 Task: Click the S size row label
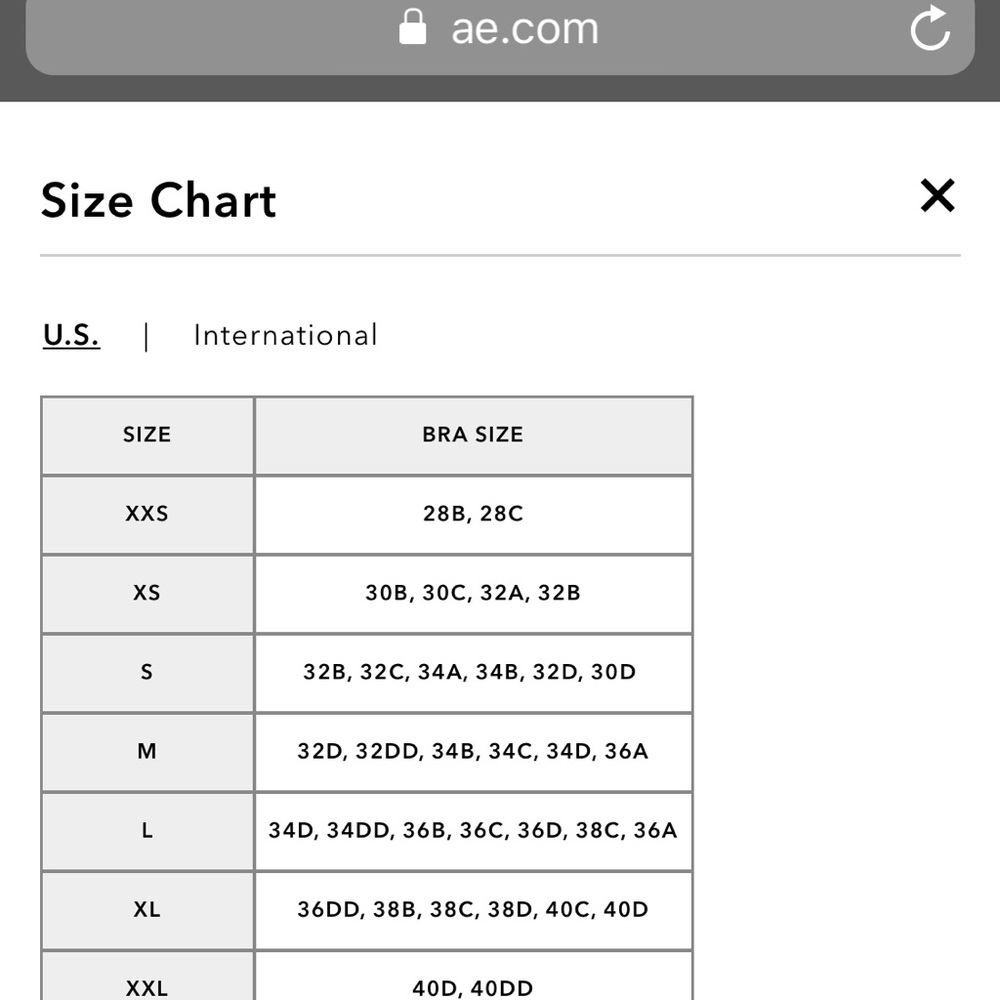(x=147, y=673)
